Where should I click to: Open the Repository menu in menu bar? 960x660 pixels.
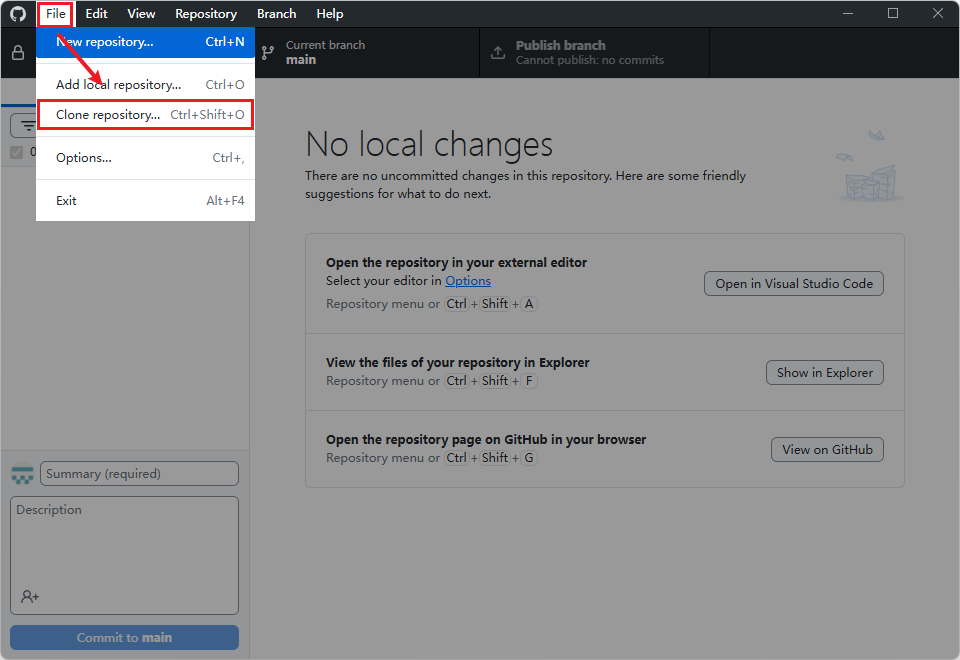[205, 14]
